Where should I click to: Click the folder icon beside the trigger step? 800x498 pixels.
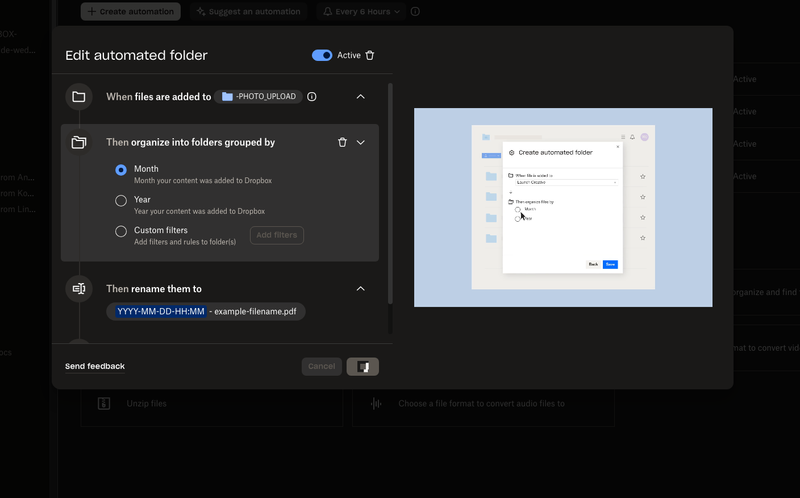(x=79, y=97)
